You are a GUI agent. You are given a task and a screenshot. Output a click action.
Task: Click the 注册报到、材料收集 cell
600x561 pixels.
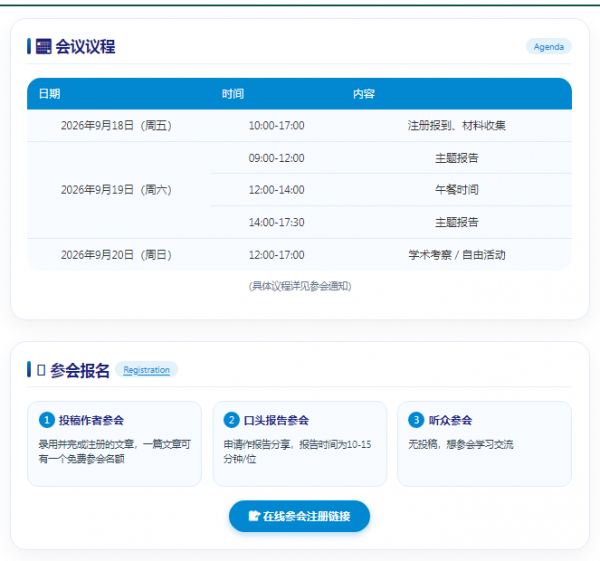tap(457, 126)
